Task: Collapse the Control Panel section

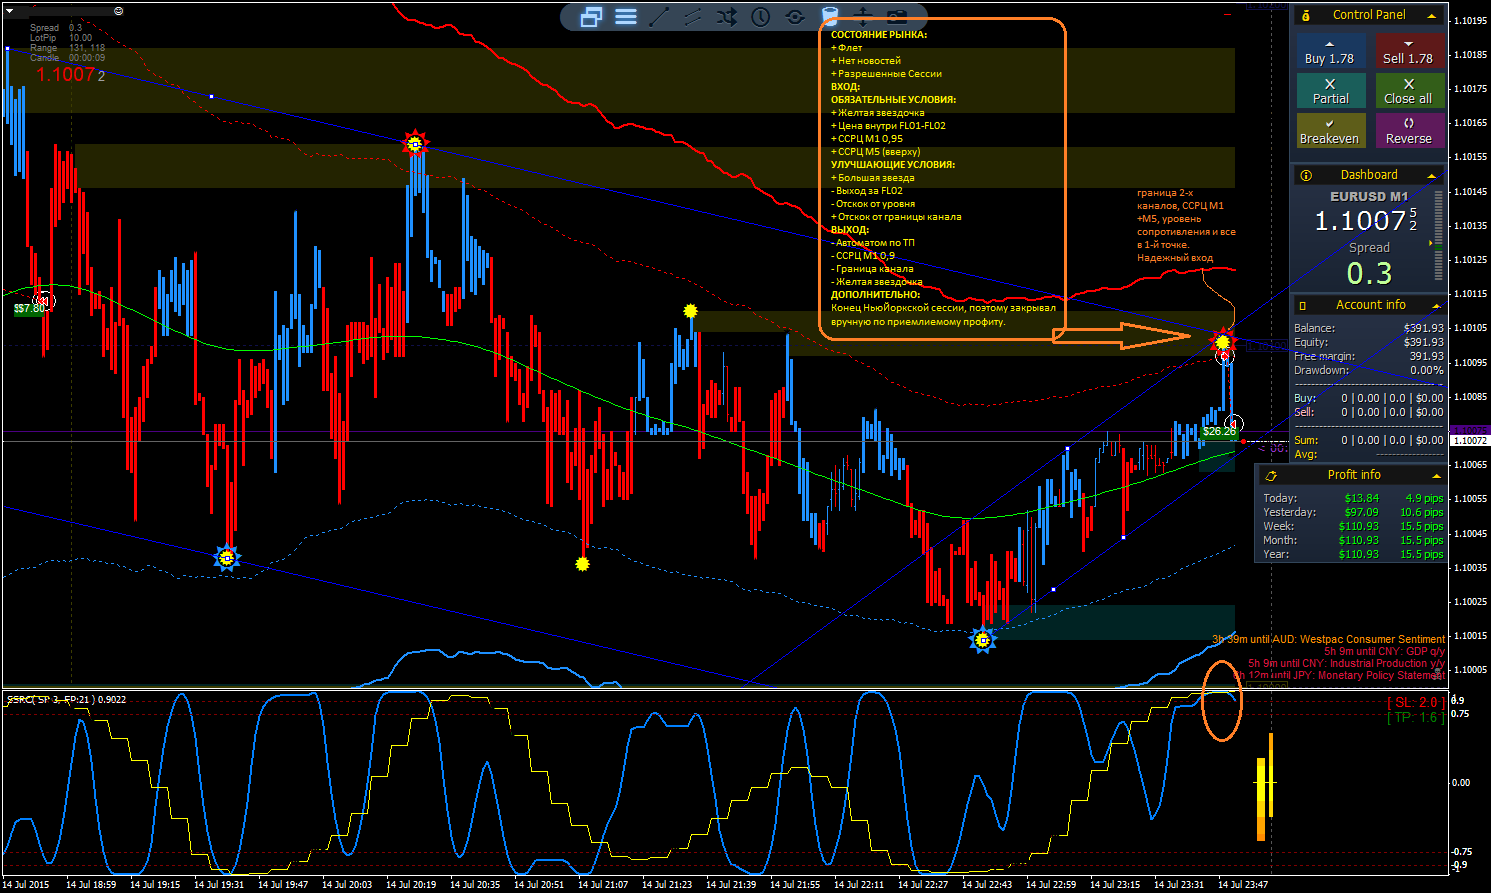Action: tap(1432, 16)
